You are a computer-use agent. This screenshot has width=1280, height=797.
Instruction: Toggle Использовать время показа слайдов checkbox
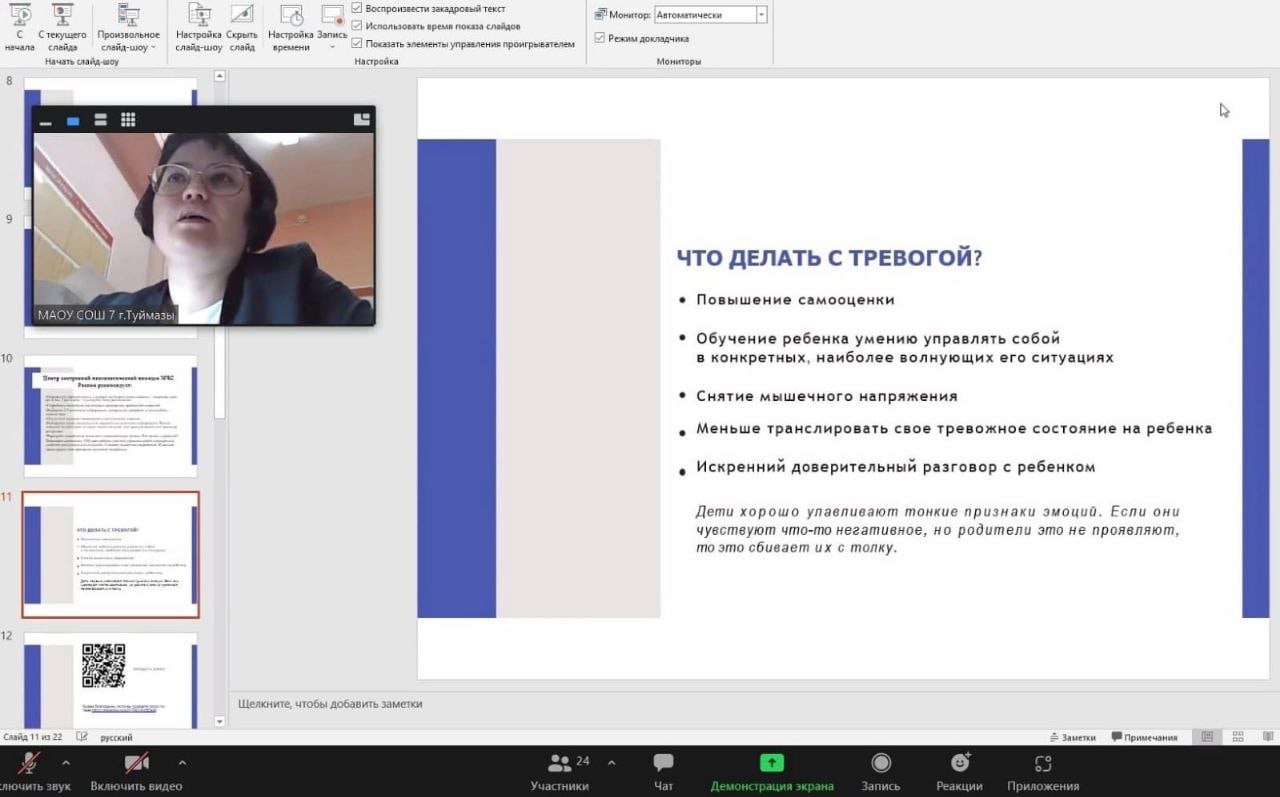tap(357, 26)
